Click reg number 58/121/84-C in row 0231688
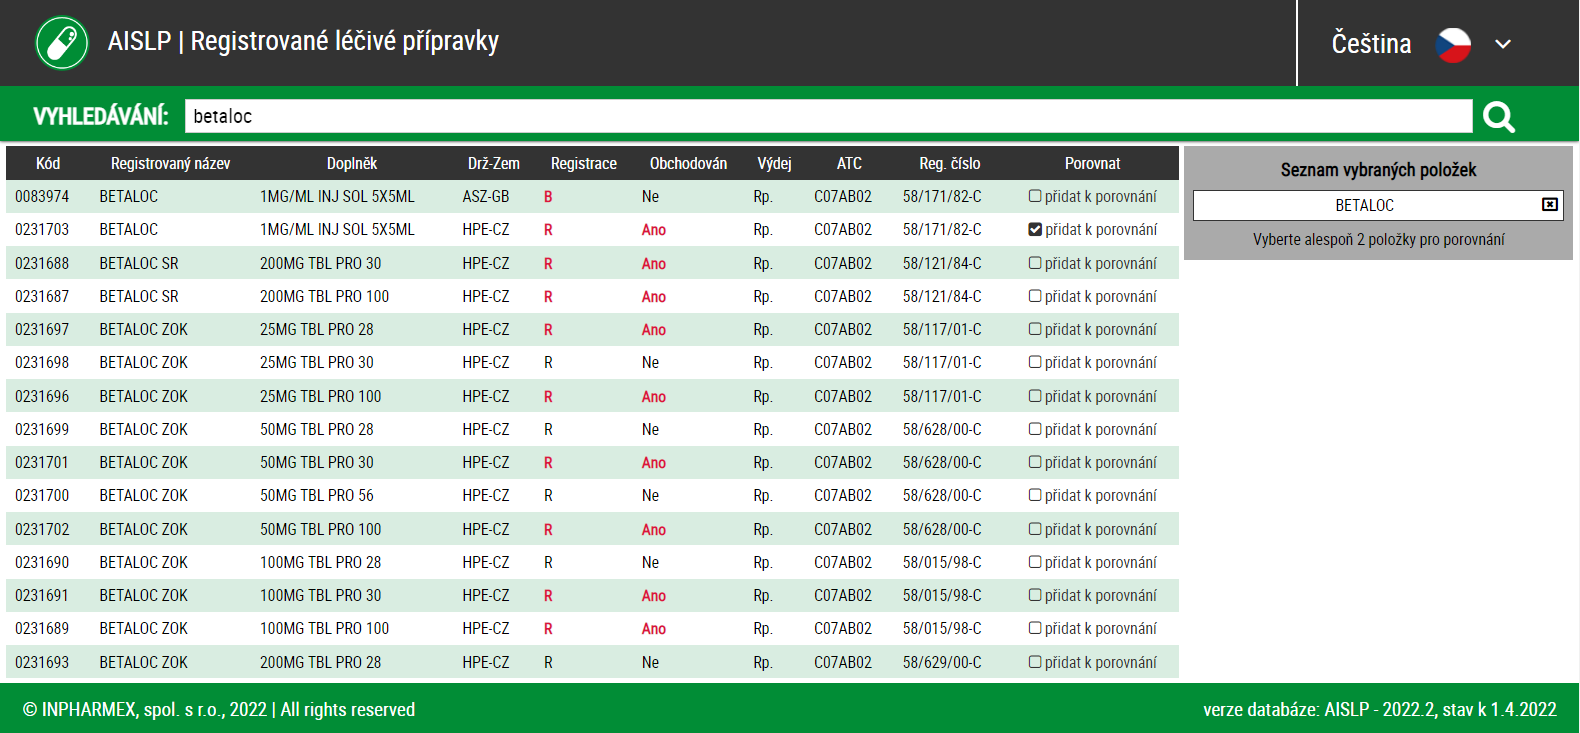 click(x=942, y=263)
